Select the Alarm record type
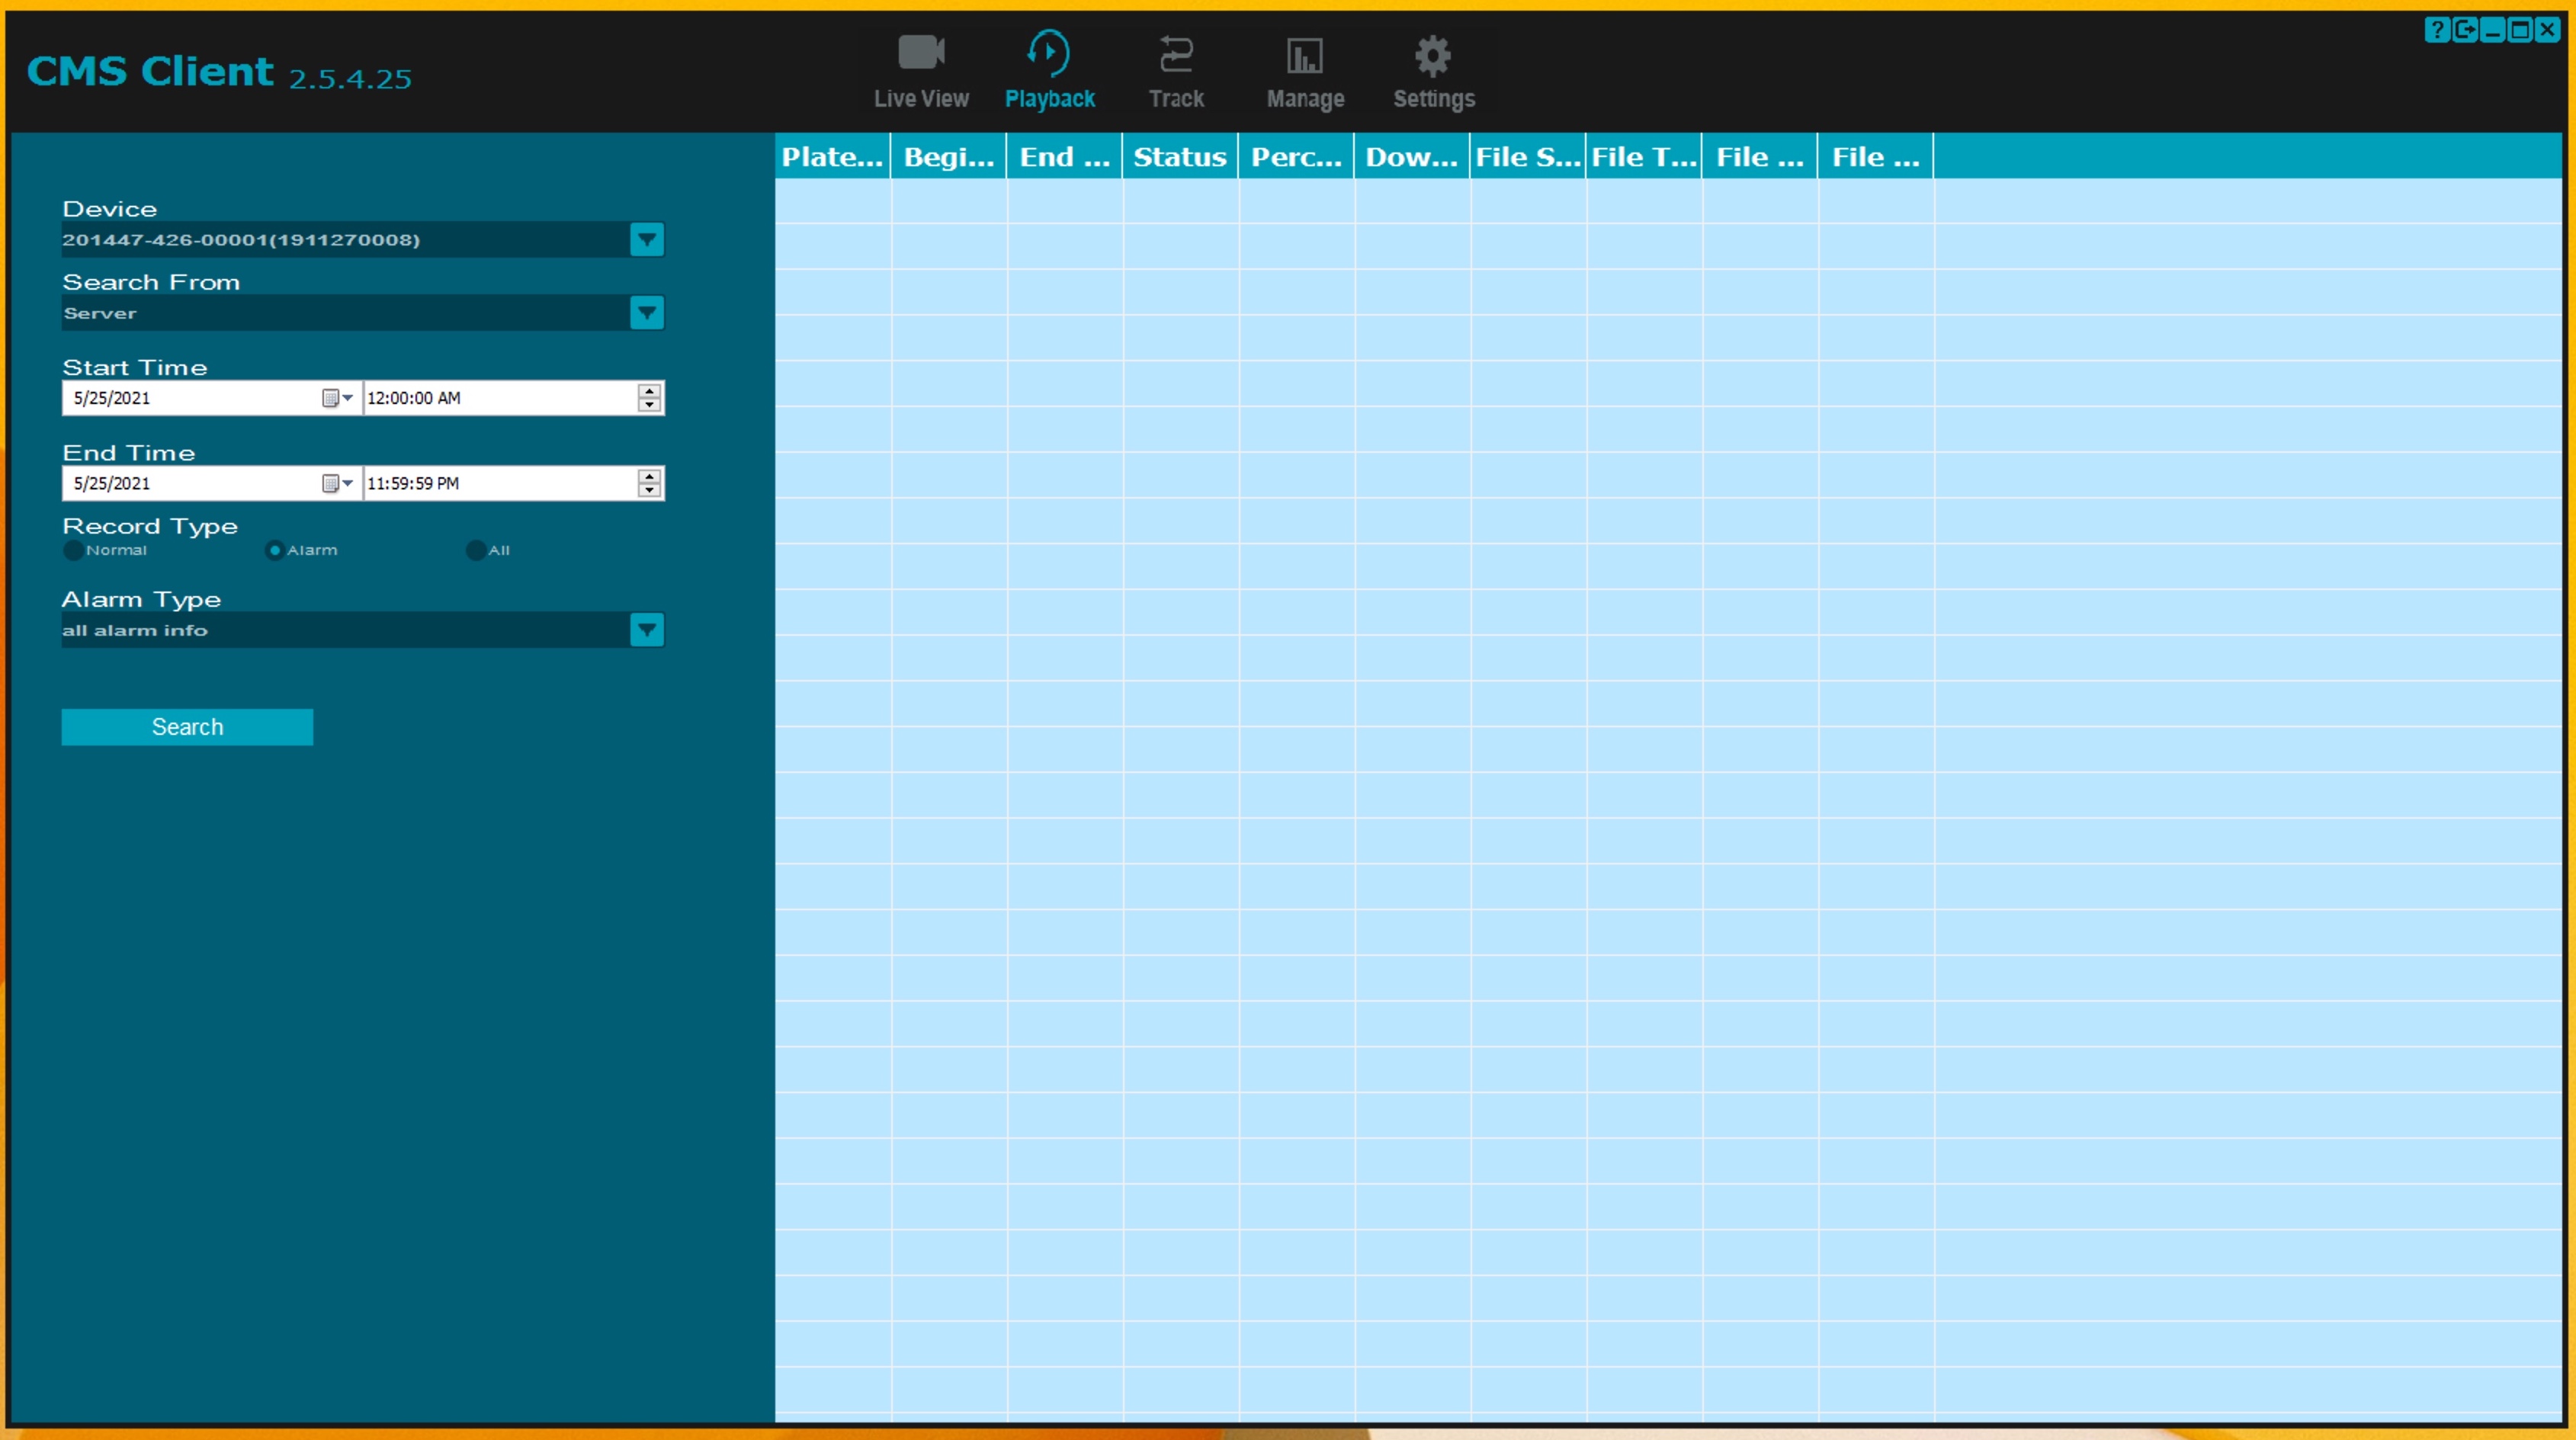Image resolution: width=2576 pixels, height=1440 pixels. 275,550
